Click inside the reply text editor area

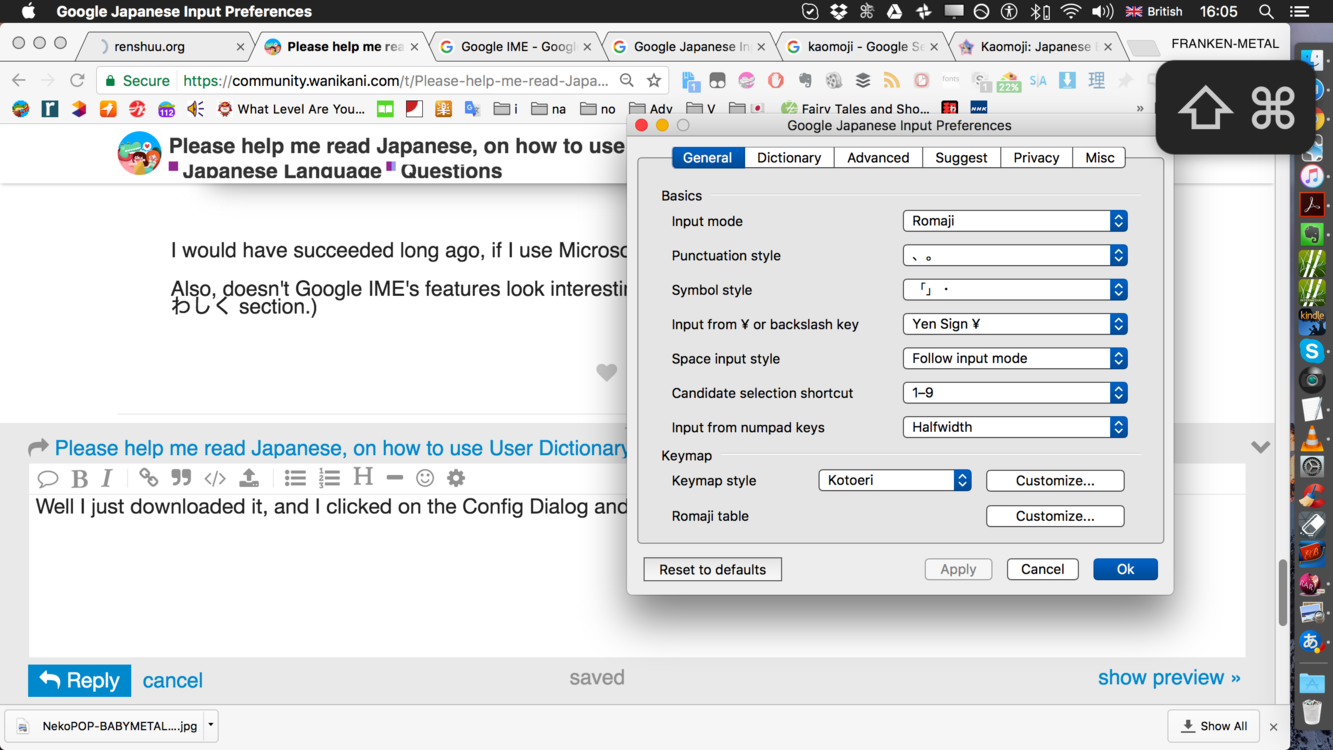636,575
